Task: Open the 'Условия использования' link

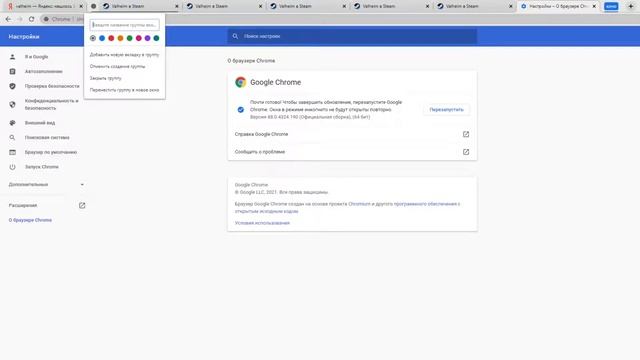Action: point(262,223)
